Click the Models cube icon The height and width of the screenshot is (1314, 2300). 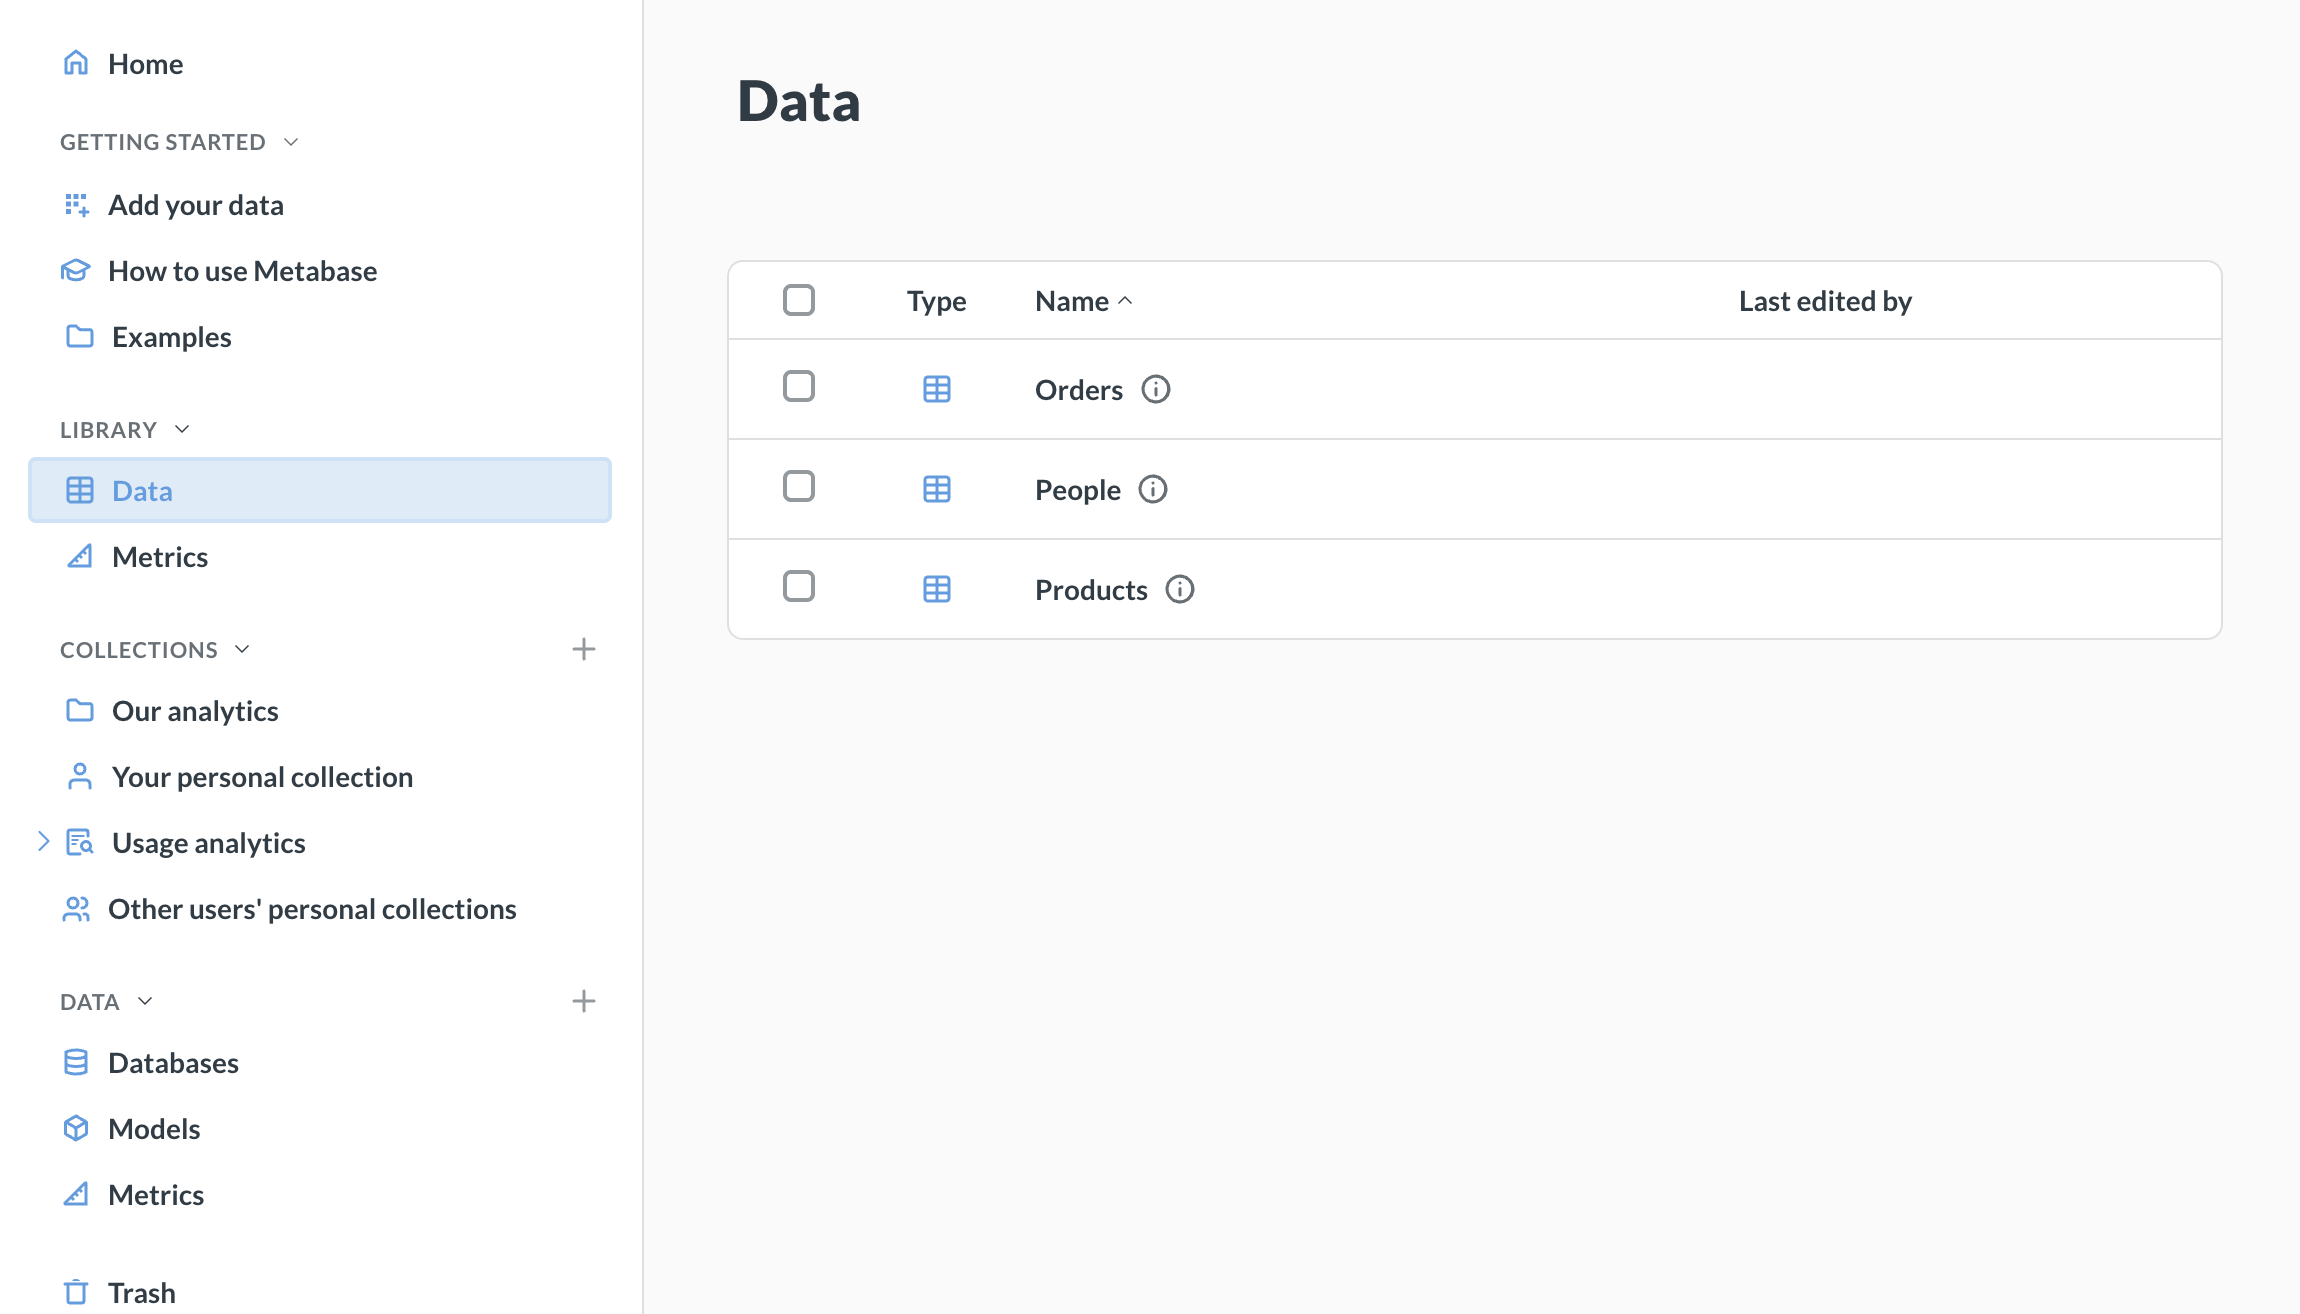point(77,1128)
